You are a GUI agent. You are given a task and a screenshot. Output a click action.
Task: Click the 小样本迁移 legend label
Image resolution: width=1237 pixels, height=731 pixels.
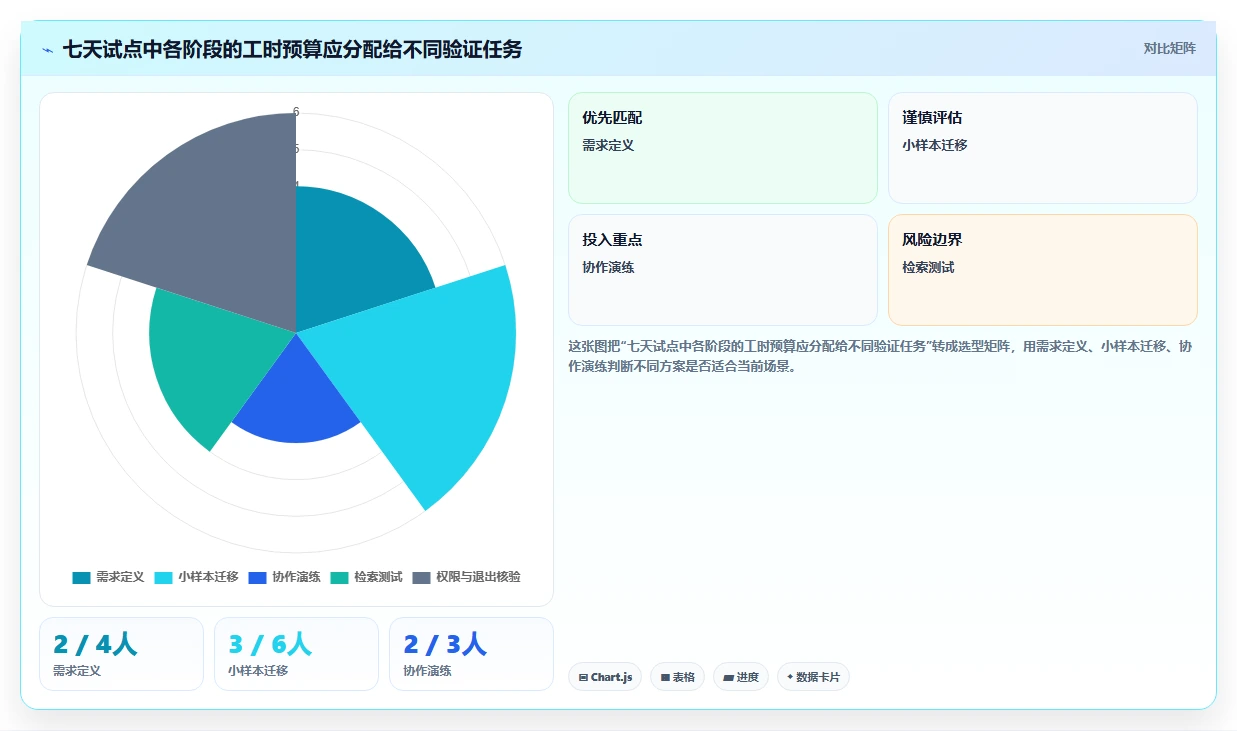click(208, 577)
